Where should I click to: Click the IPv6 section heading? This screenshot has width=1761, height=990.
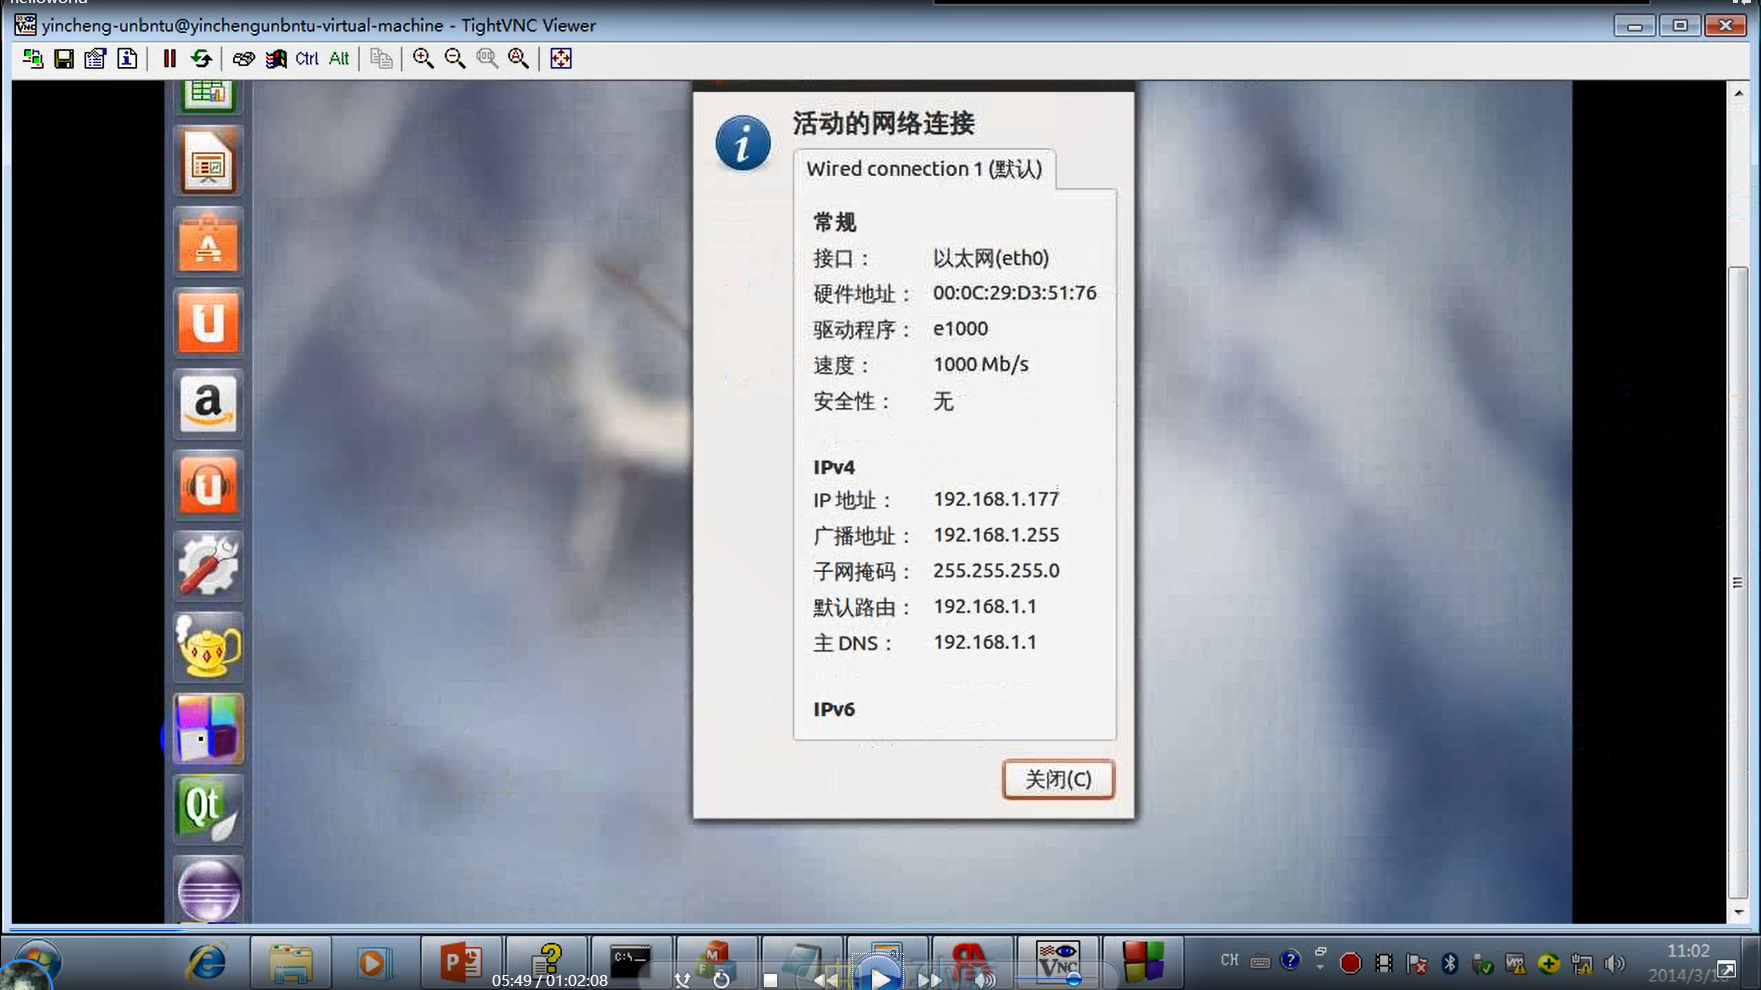click(834, 709)
